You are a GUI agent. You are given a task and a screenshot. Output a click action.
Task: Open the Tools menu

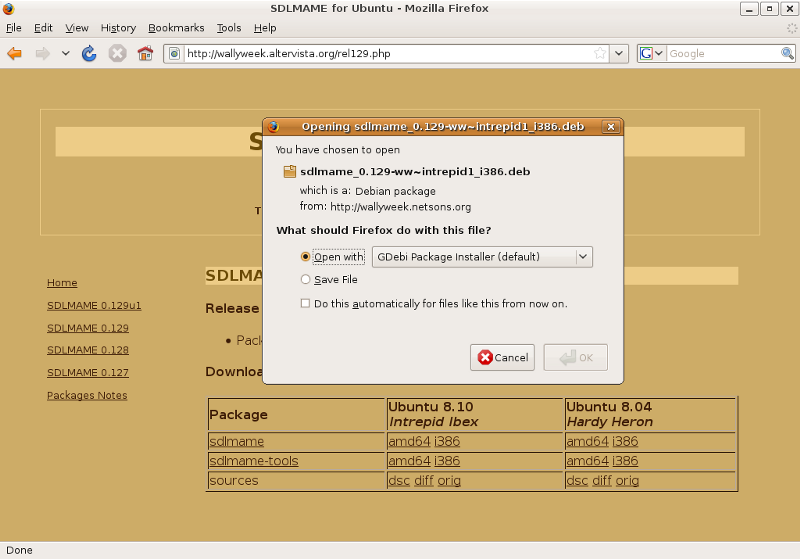click(229, 28)
